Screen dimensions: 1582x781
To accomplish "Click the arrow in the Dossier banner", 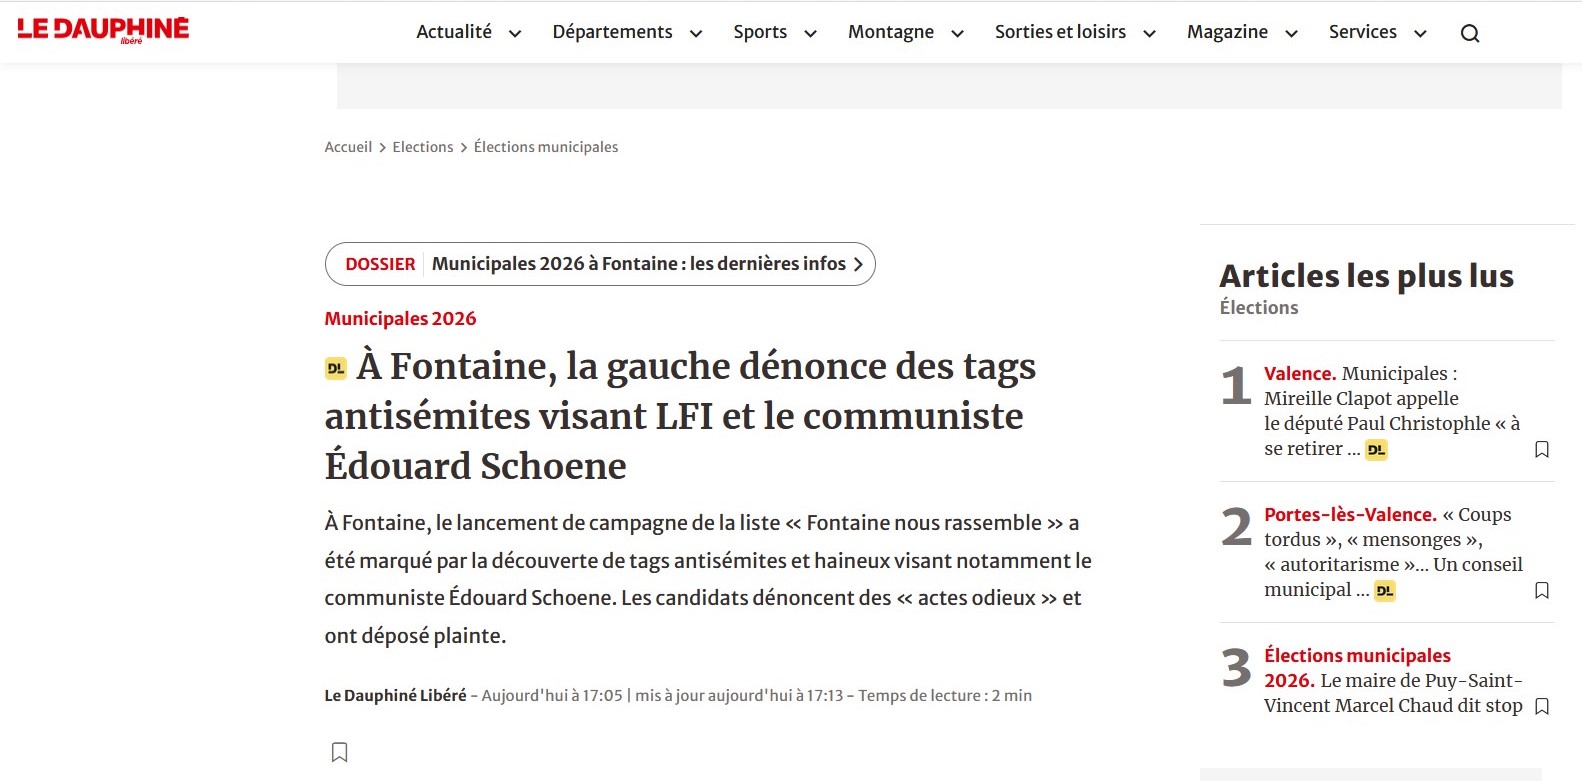I will (x=858, y=265).
